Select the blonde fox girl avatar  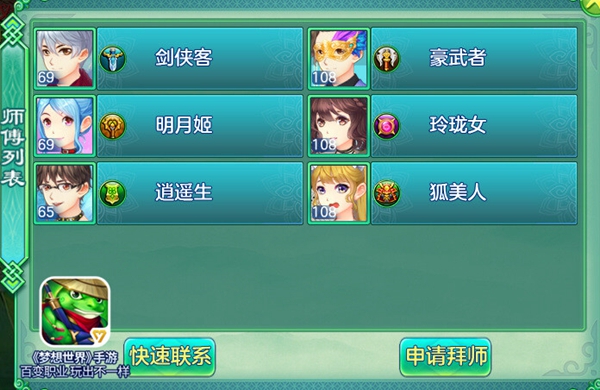click(x=339, y=193)
